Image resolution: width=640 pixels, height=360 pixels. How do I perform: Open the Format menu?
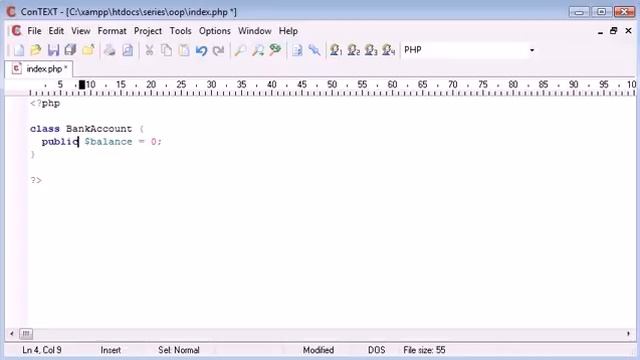[x=112, y=31]
